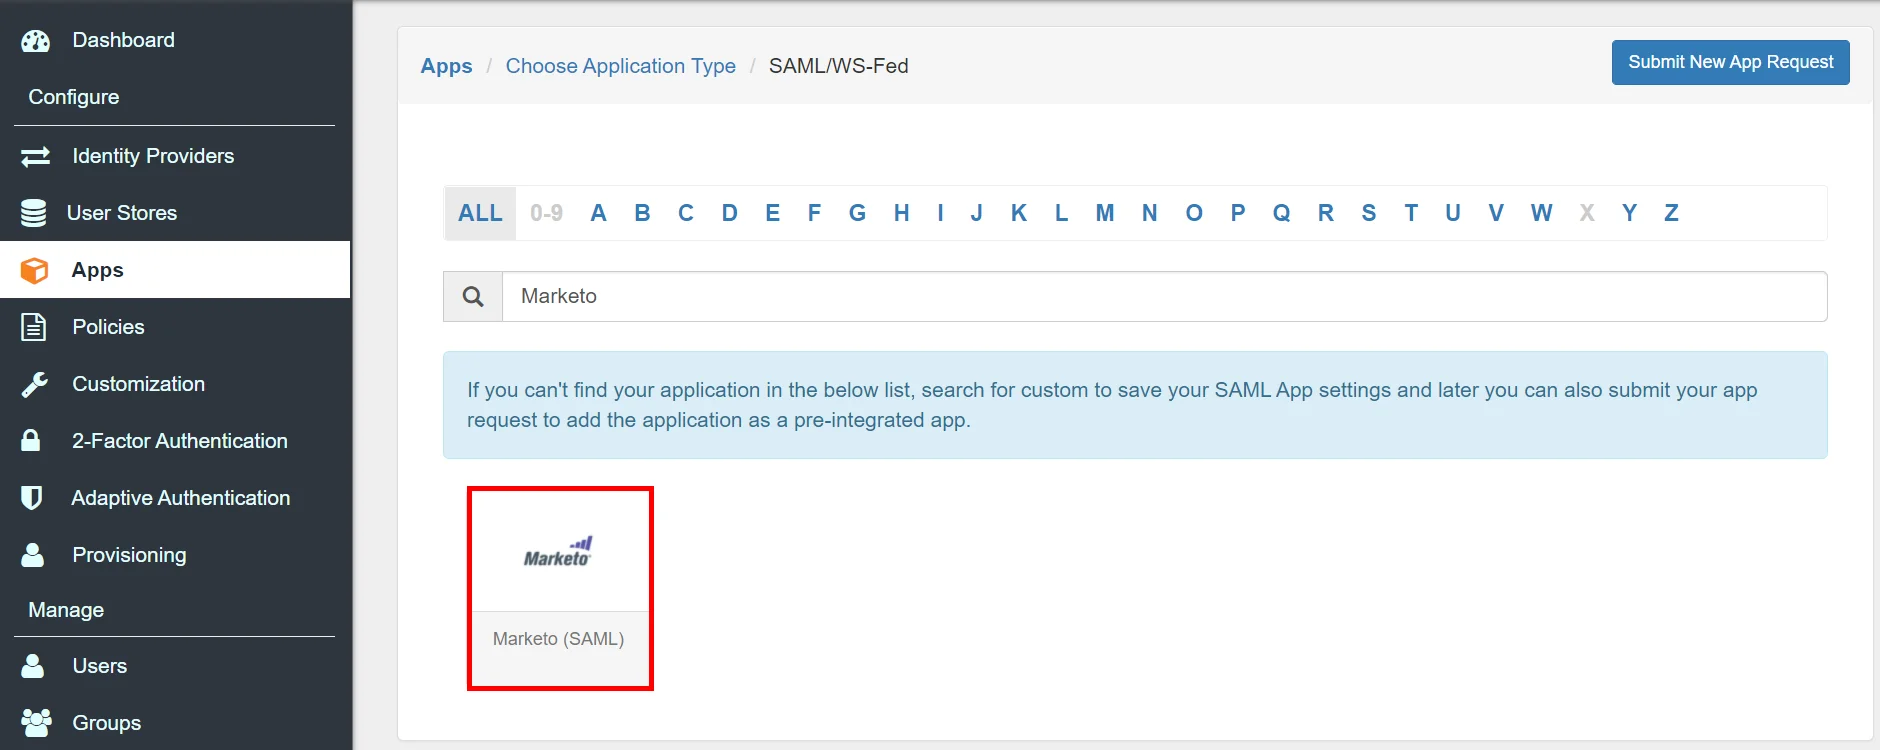Filter apps by letter D
Viewport: 1880px width, 750px height.
pyautogui.click(x=729, y=213)
